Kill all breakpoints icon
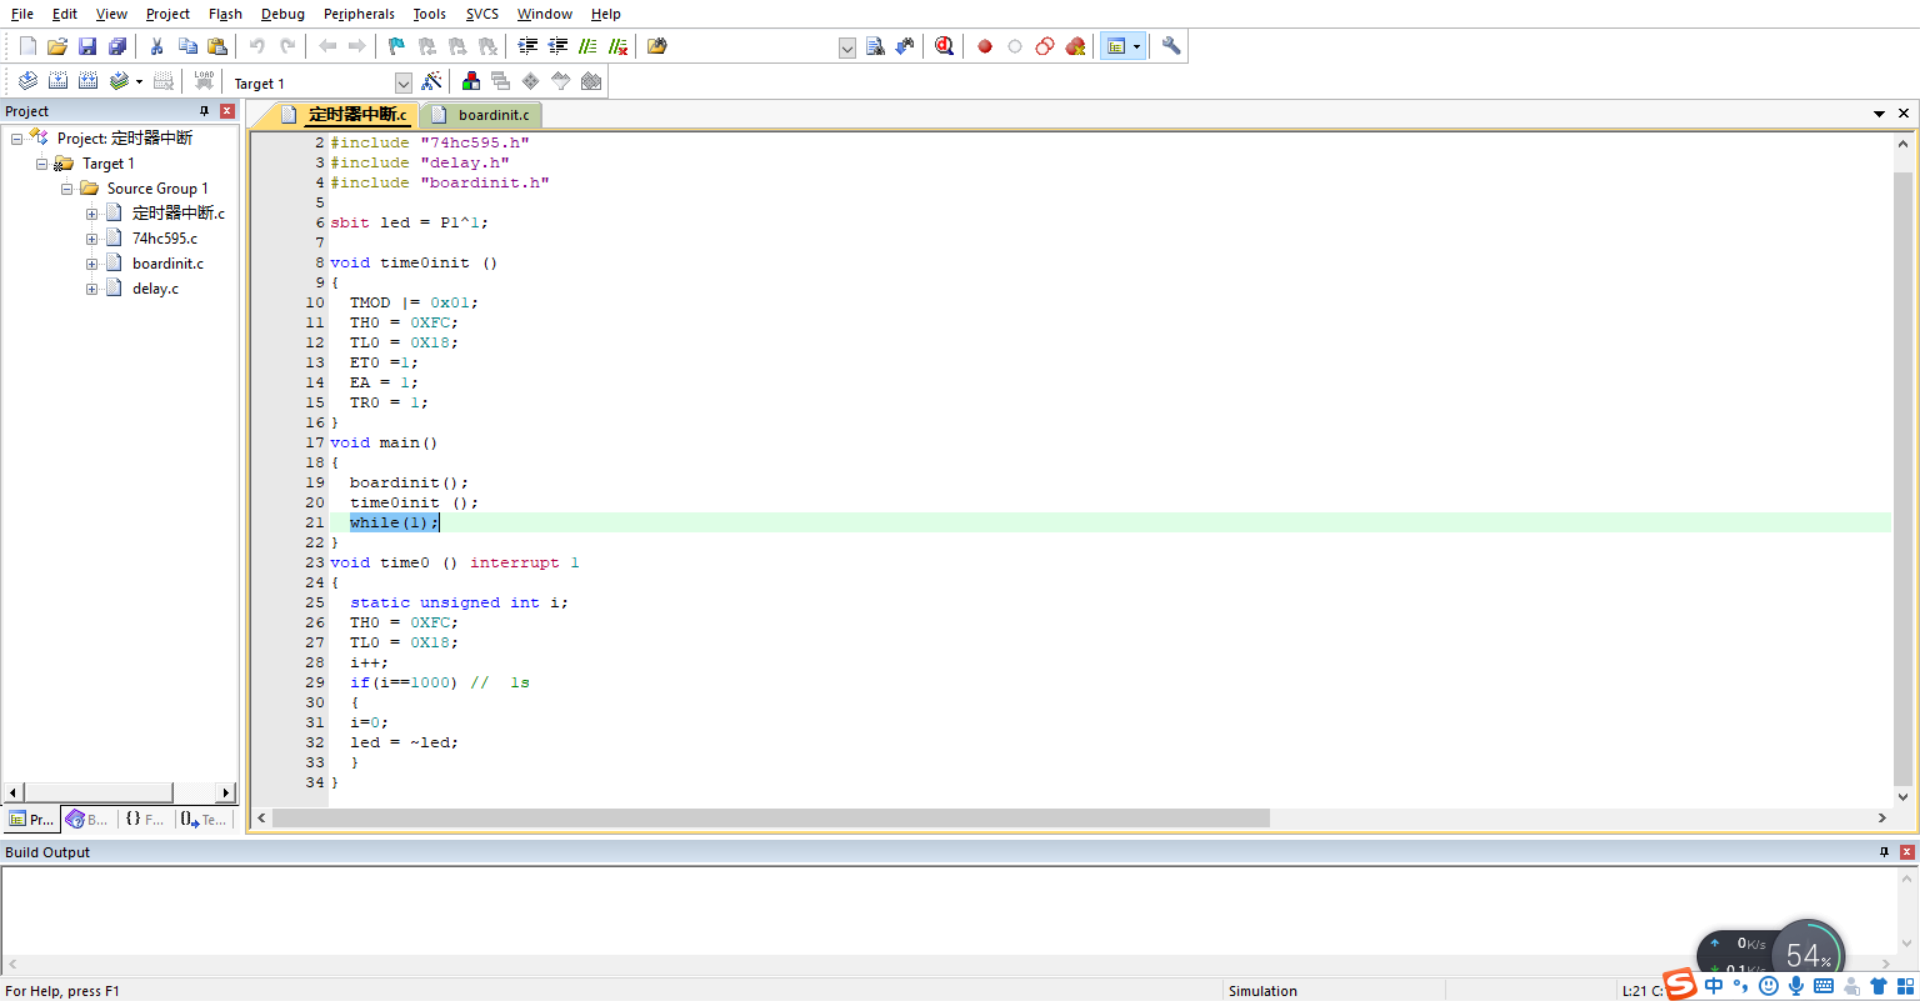Viewport: 1920px width, 1001px height. click(x=1076, y=46)
